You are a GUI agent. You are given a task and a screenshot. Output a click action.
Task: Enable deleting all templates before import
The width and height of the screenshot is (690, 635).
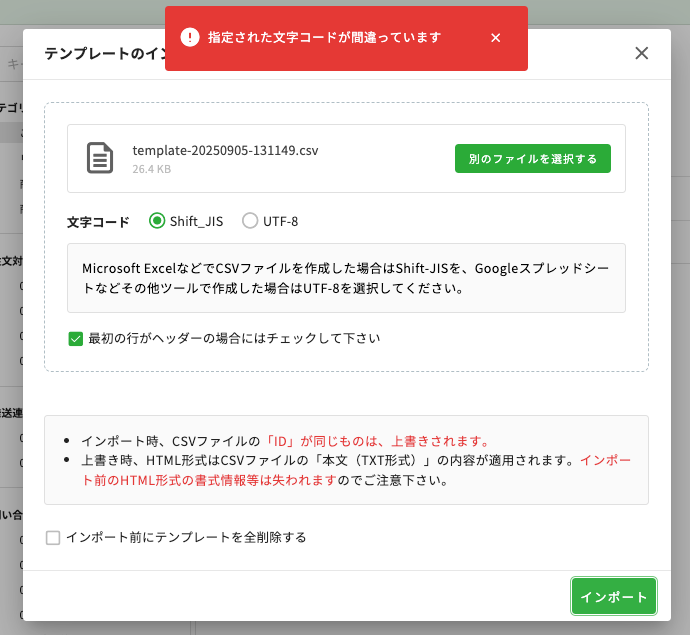53,538
